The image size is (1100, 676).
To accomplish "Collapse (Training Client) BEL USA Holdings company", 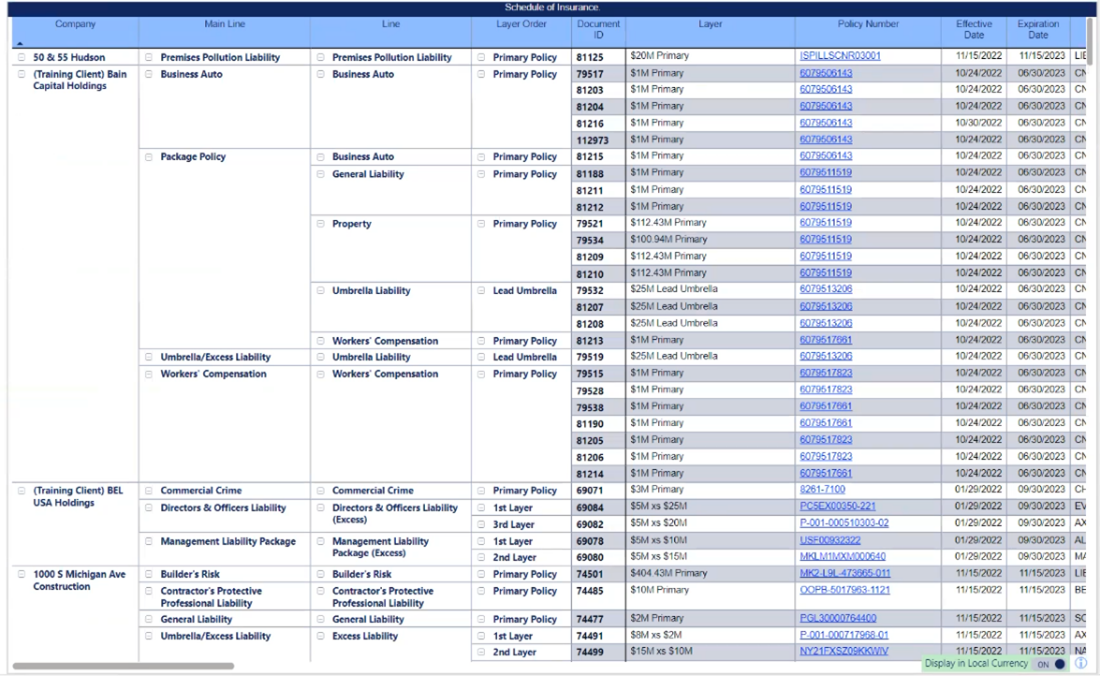I will pyautogui.click(x=21, y=491).
